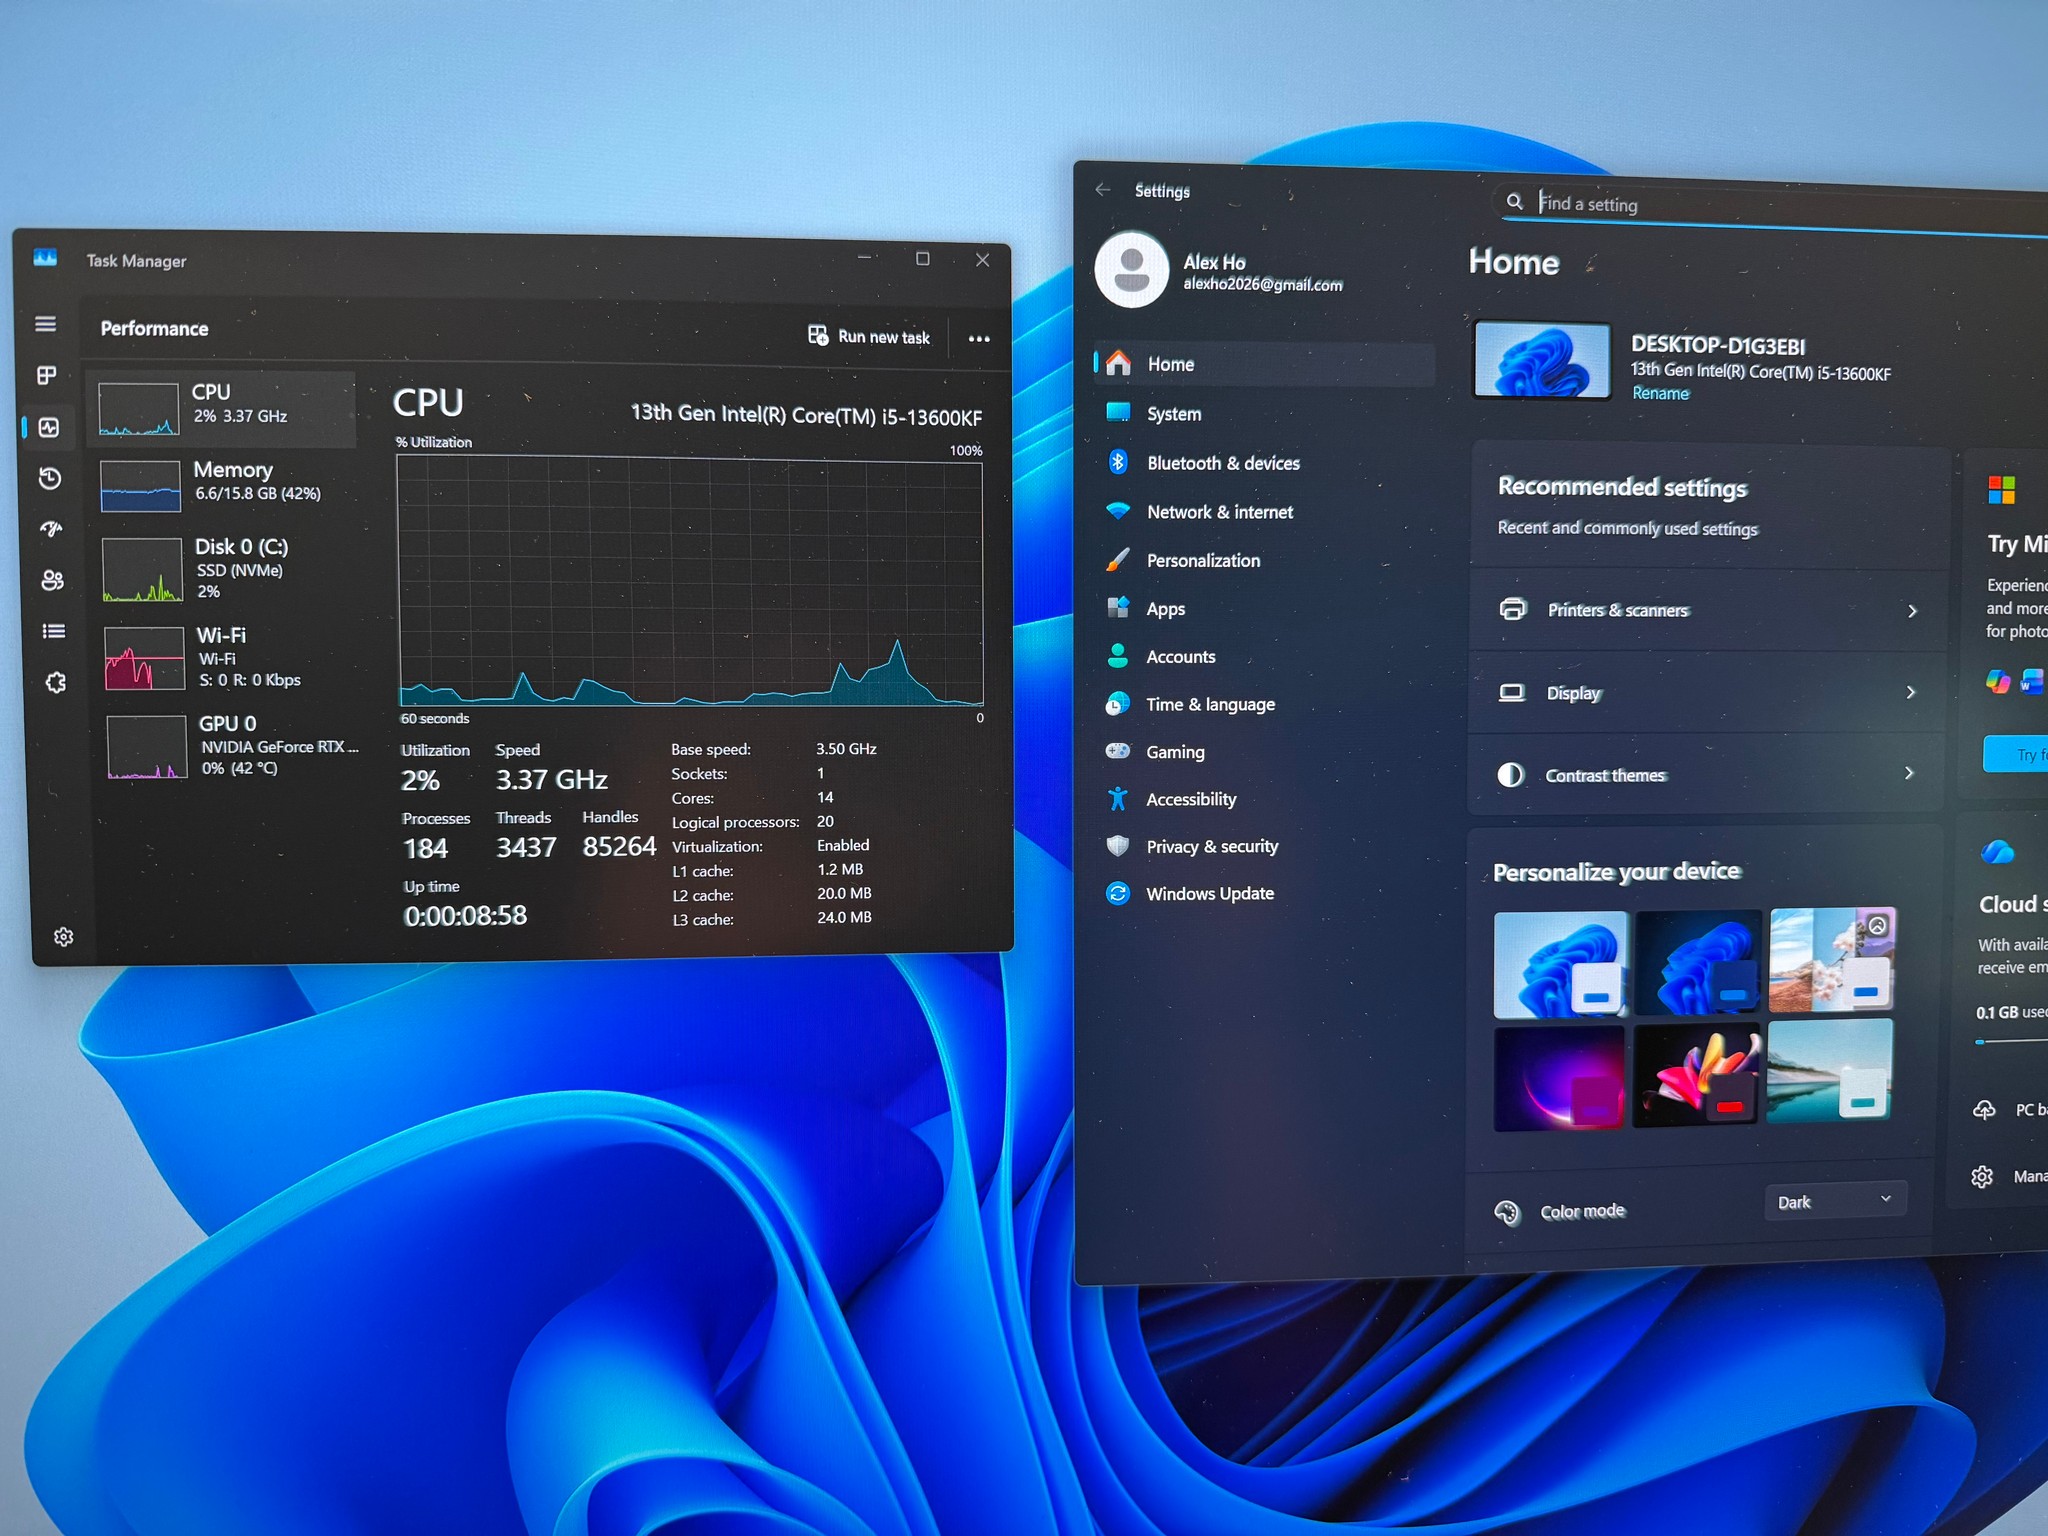
Task: Apply the purple glow theme thumbnail
Action: [x=1559, y=1078]
